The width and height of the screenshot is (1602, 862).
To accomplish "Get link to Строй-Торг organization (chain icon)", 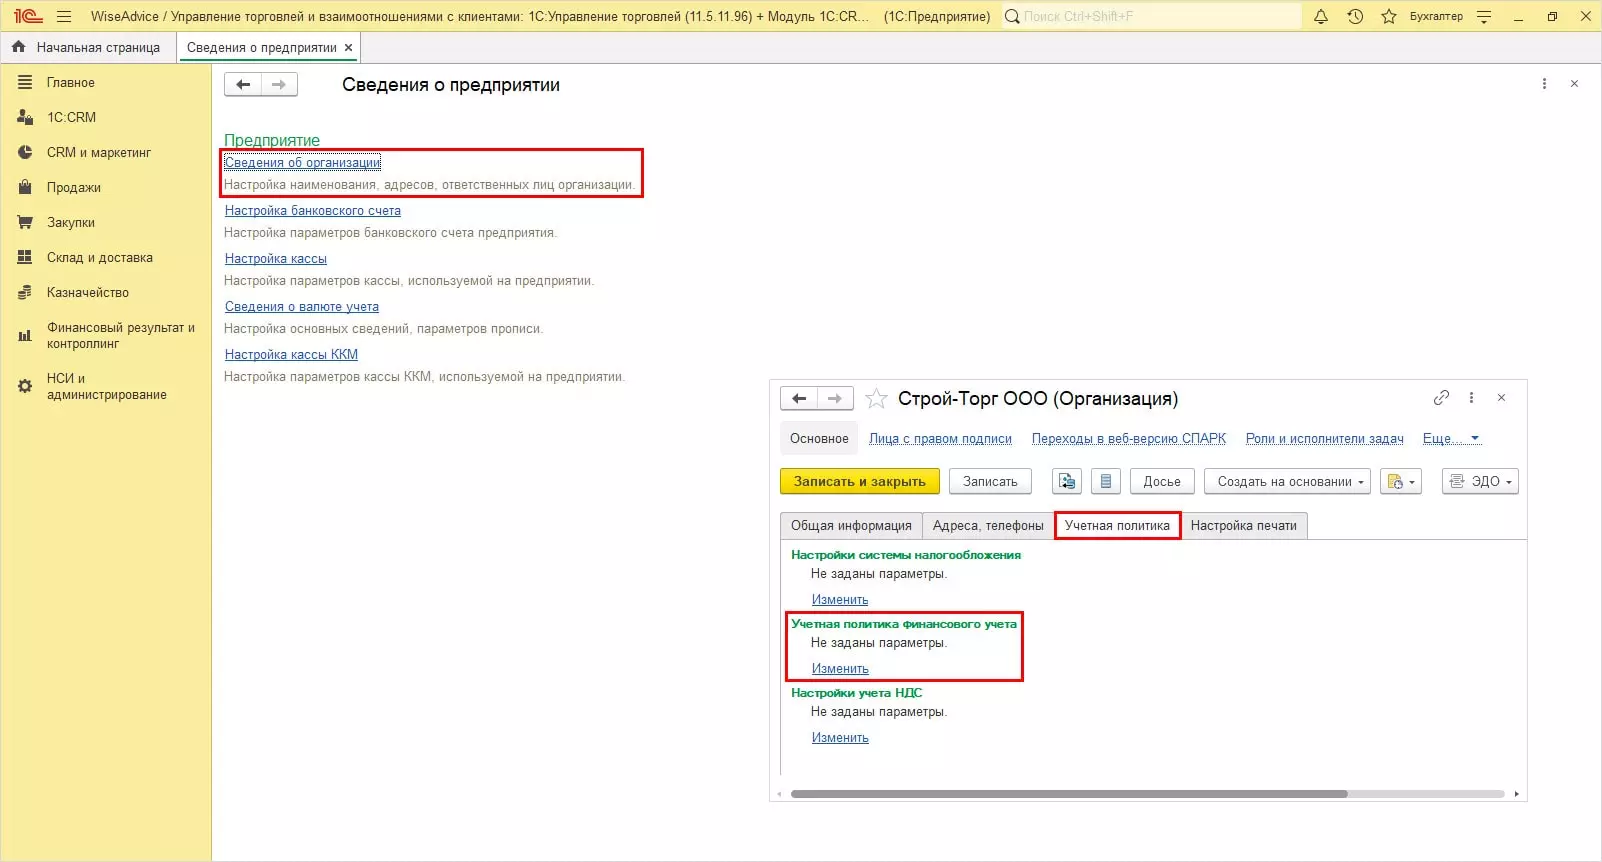I will coord(1441,397).
